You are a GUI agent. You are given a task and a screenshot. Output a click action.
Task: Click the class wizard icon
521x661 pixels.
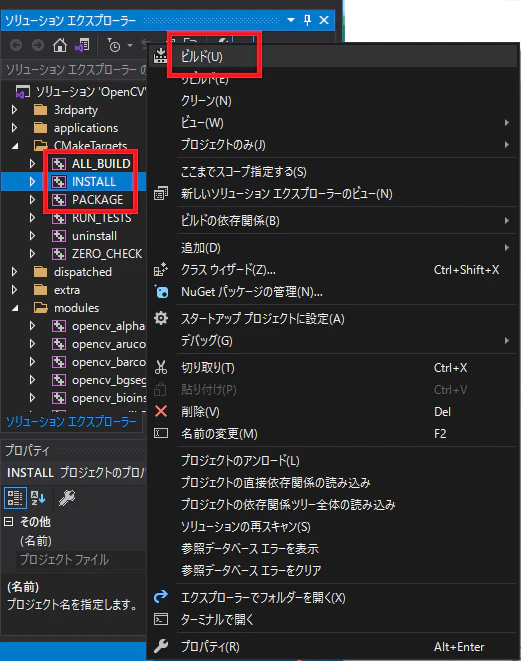point(161,269)
